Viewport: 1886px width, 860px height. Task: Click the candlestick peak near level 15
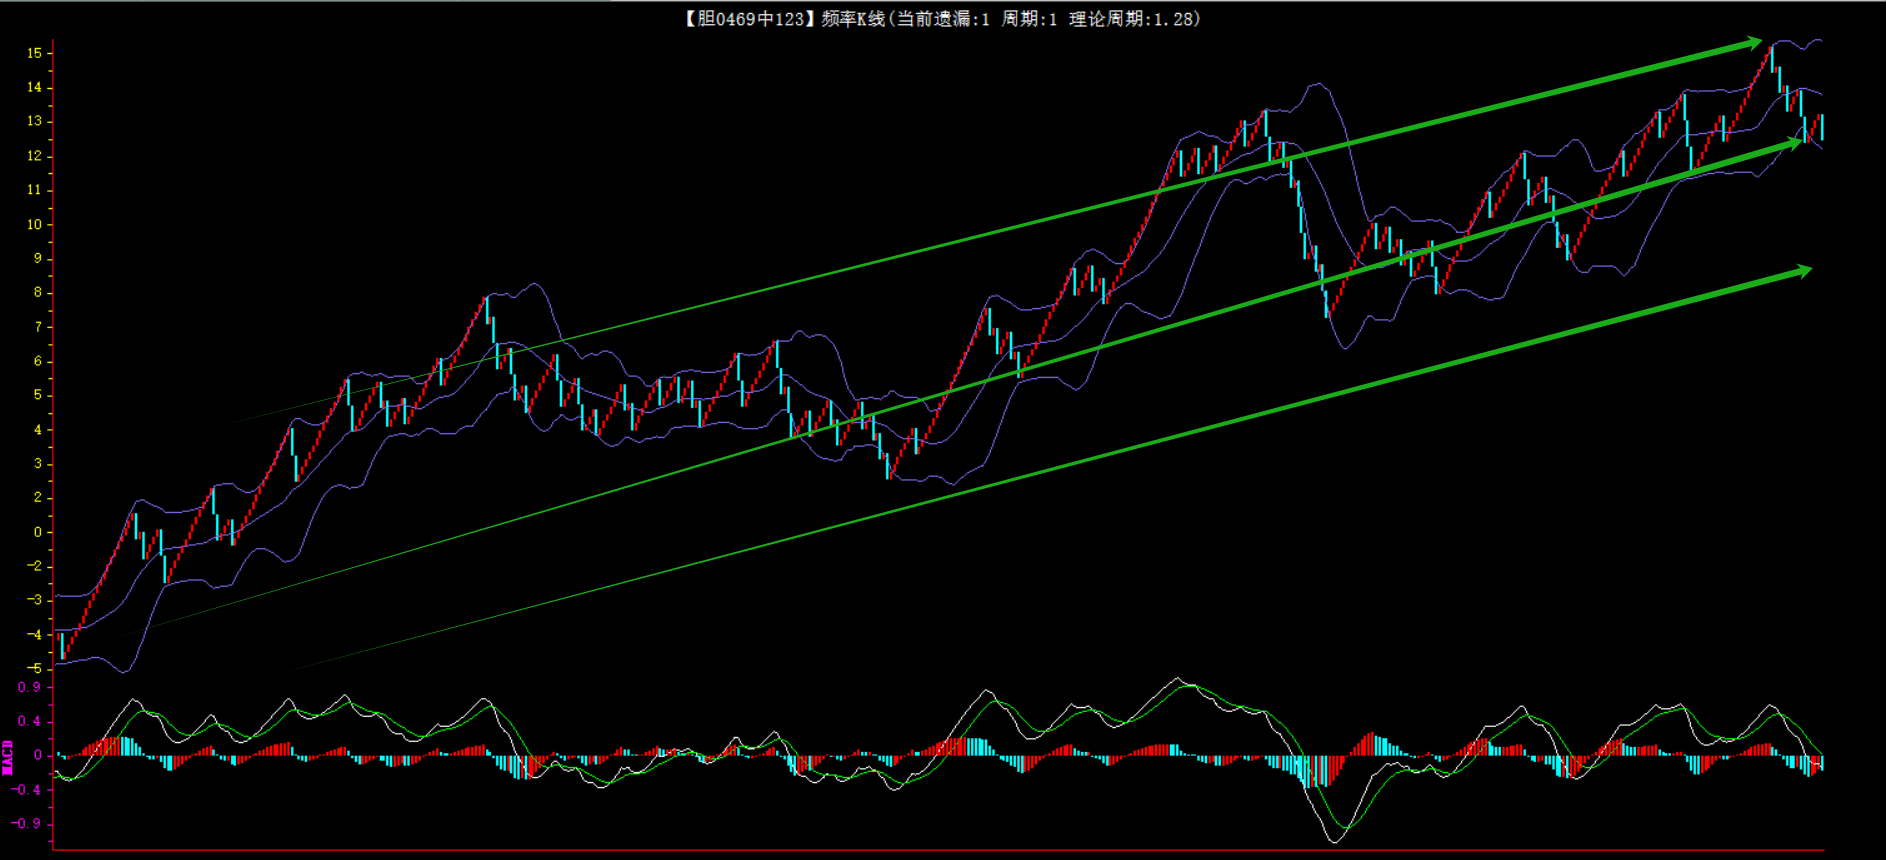click(1771, 50)
